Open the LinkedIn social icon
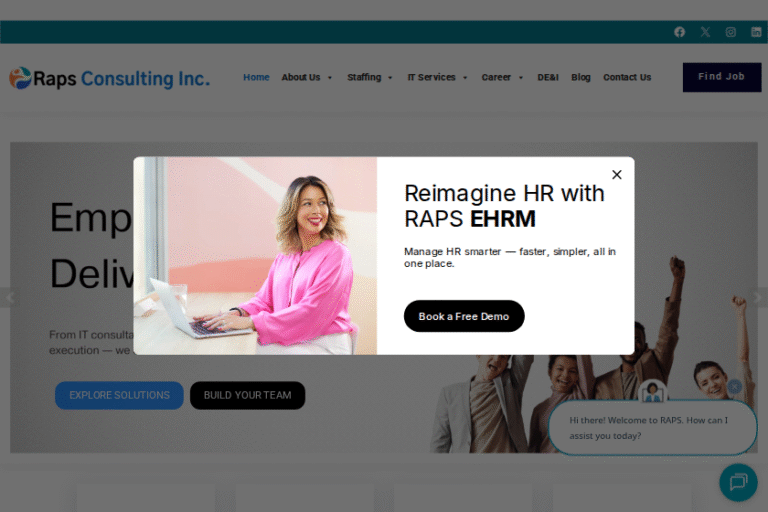Image resolution: width=768 pixels, height=512 pixels. coord(756,32)
